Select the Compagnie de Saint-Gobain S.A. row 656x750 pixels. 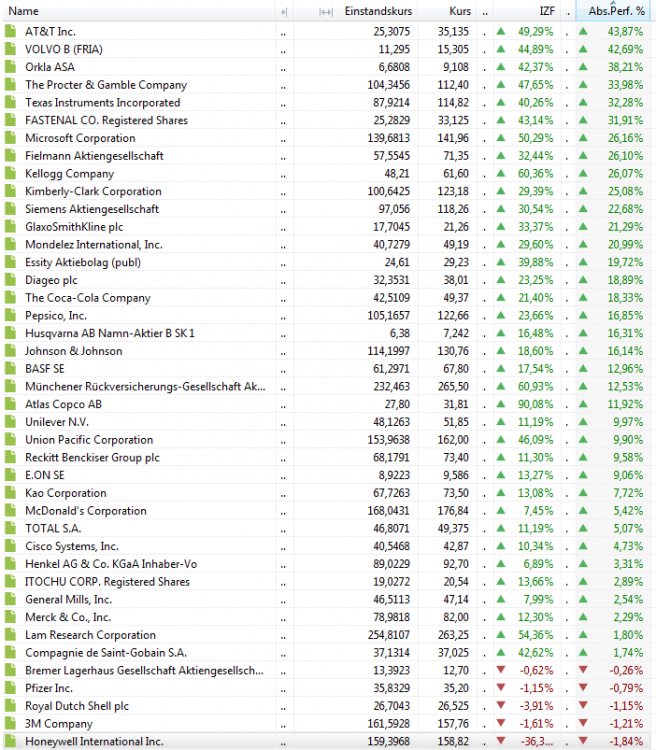coord(328,652)
